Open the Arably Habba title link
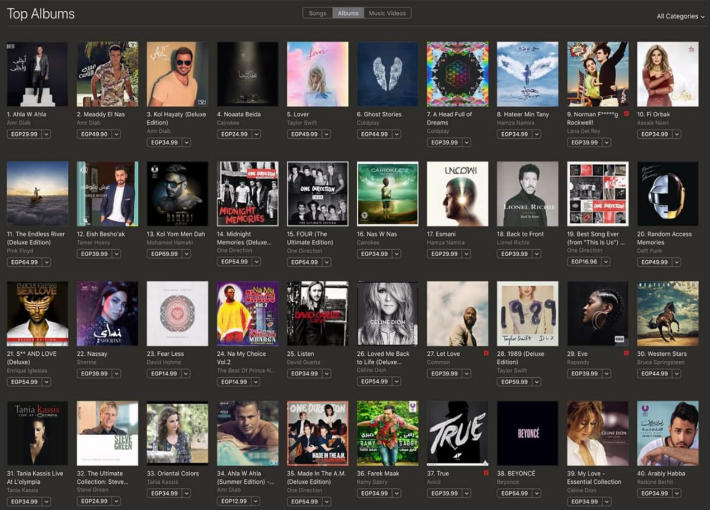 [661, 473]
